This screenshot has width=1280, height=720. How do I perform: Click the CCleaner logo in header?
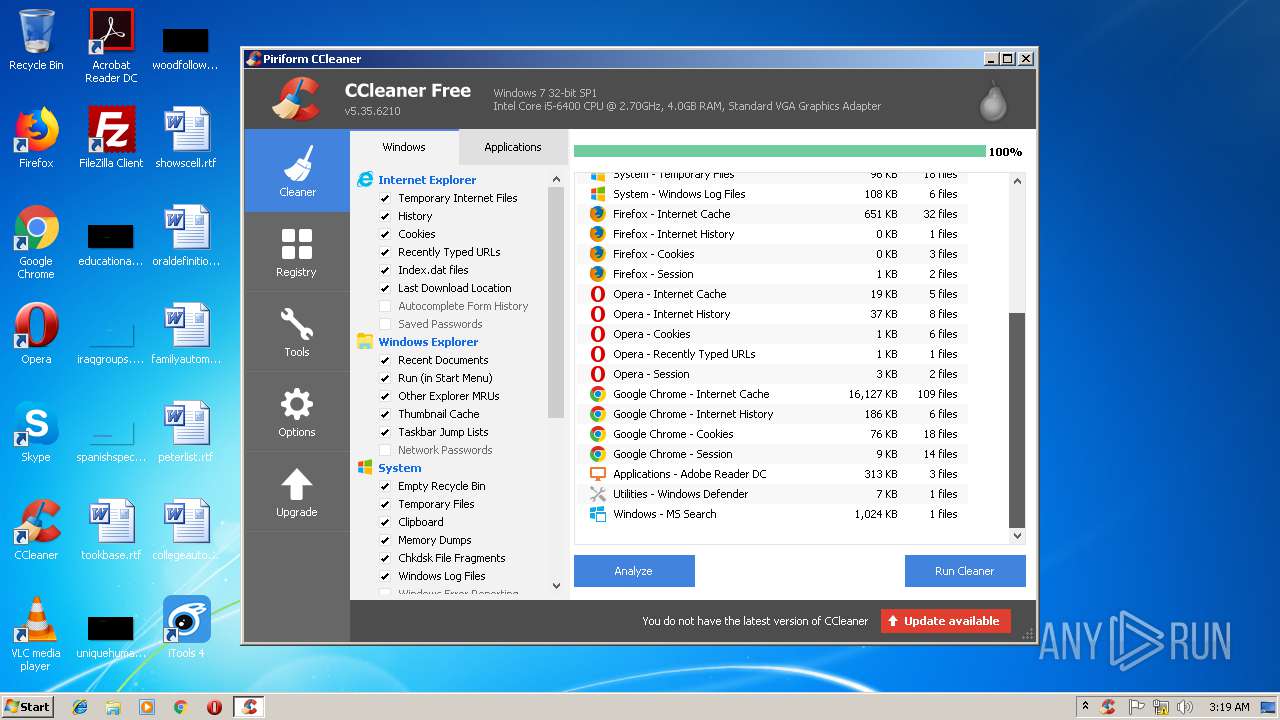(296, 98)
